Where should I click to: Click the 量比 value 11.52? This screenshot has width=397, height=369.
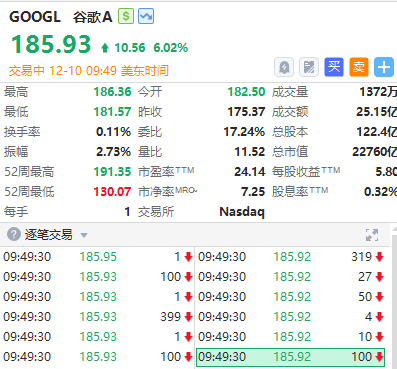point(250,152)
